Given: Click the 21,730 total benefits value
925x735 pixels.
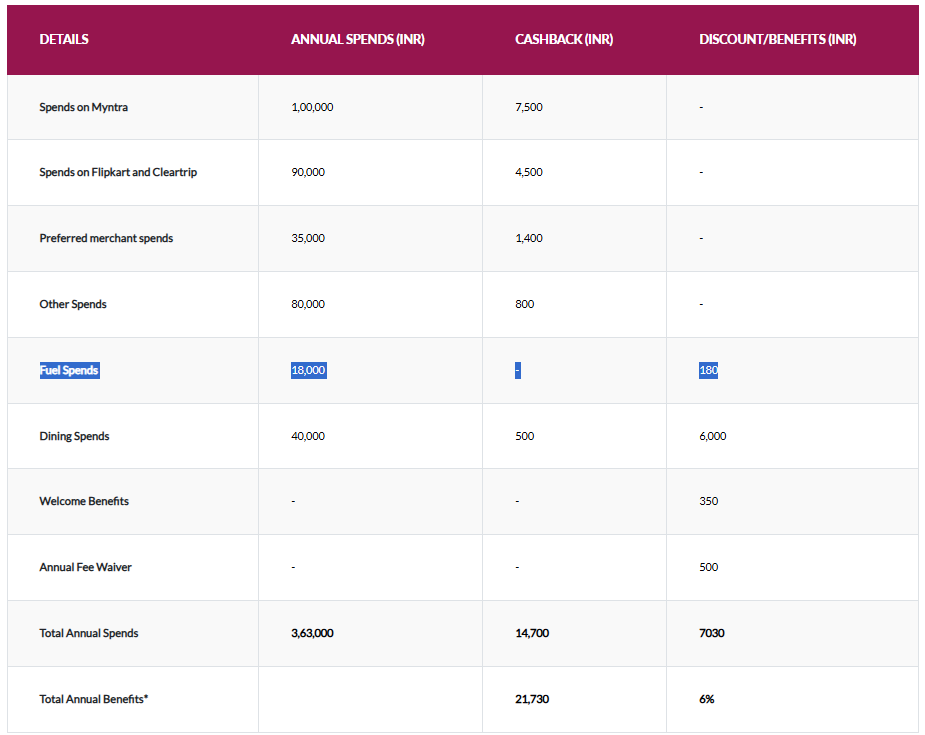Looking at the screenshot, I should pos(532,700).
